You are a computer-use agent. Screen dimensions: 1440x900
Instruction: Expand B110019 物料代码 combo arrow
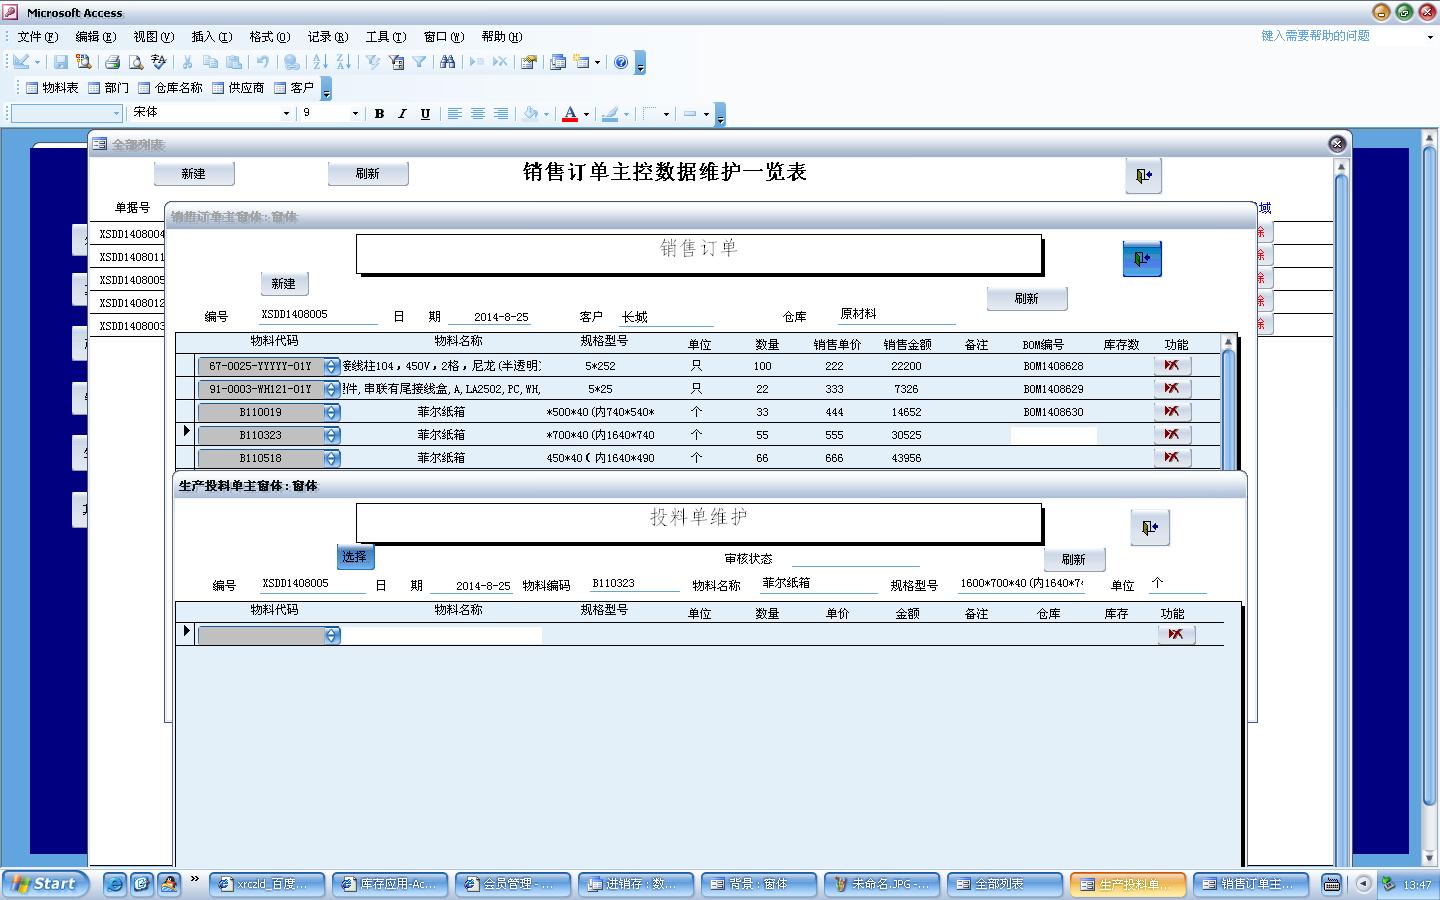[x=332, y=413]
